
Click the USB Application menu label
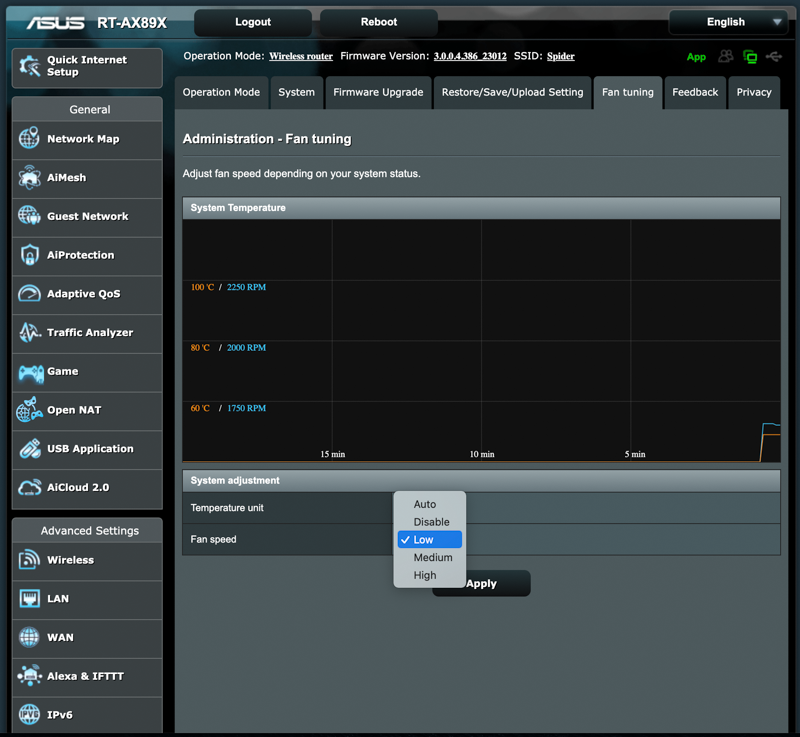[90, 449]
